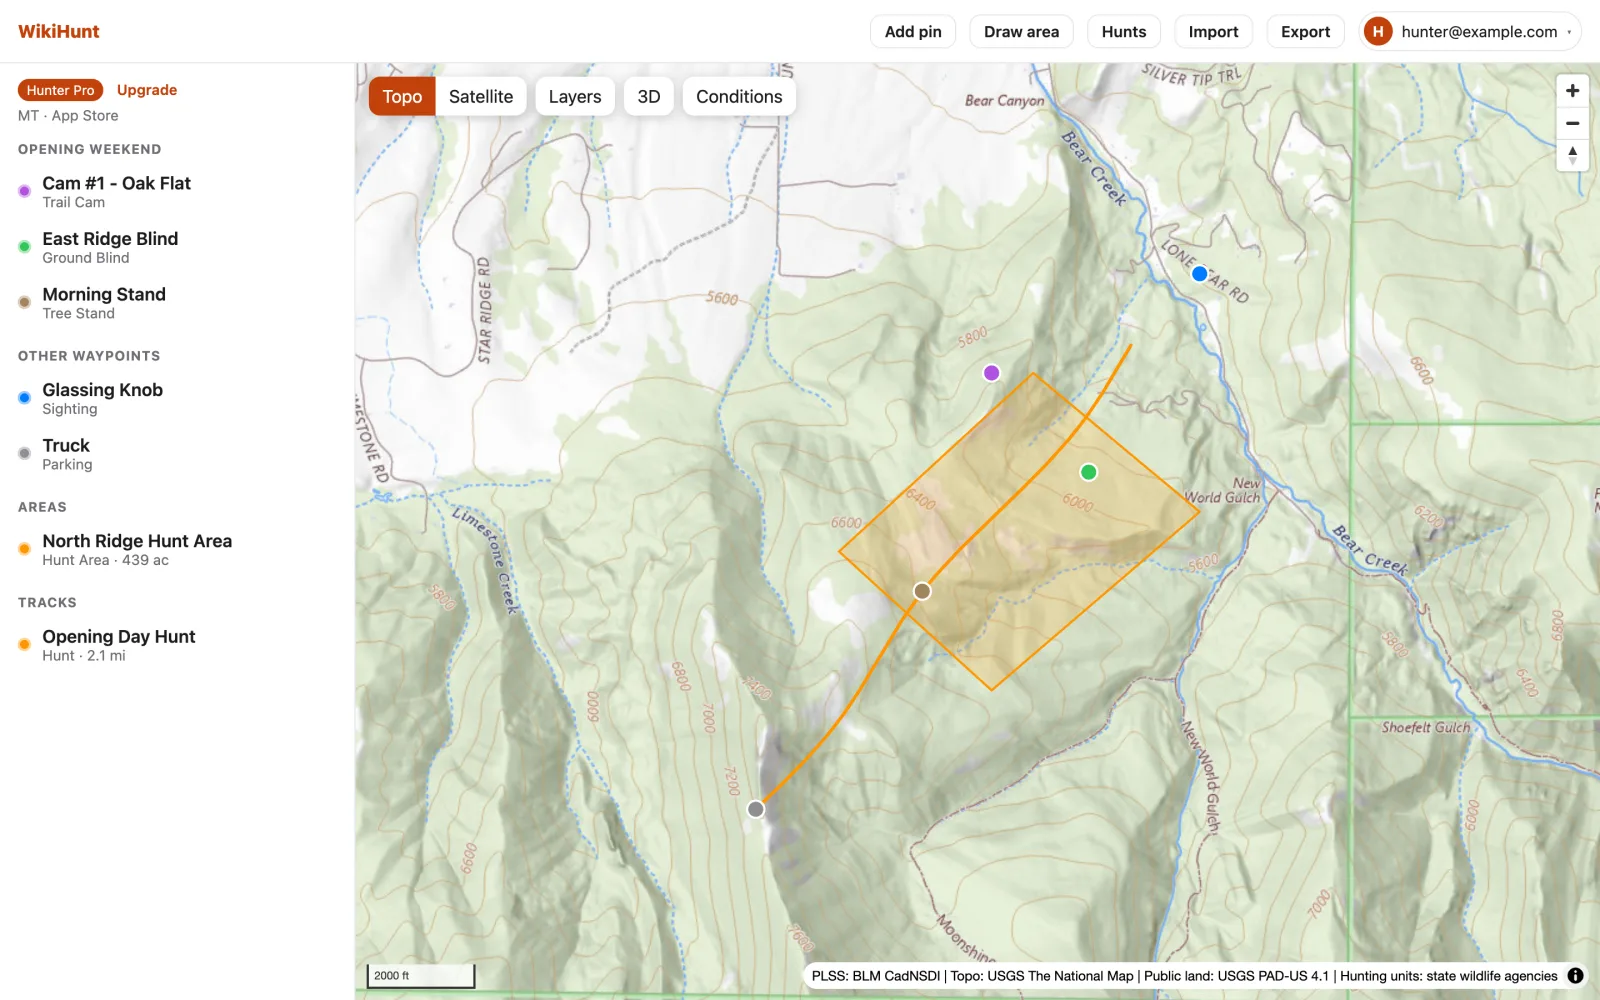Select Opening Day Hunt track

177,645
